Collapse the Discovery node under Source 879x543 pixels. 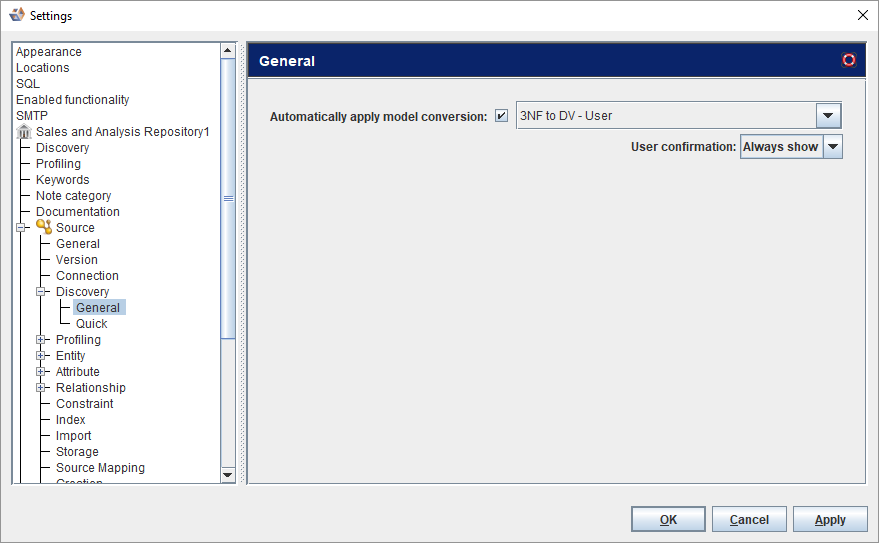41,292
